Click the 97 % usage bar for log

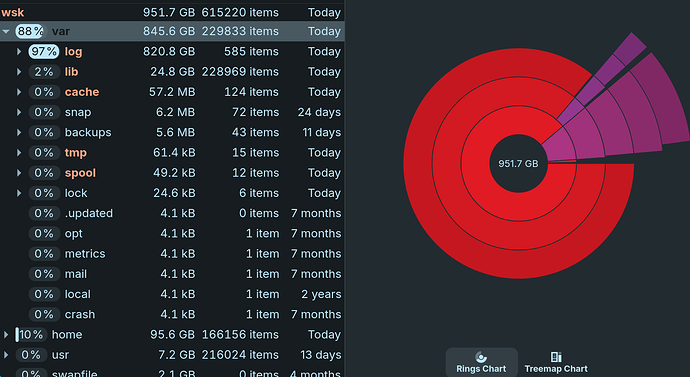44,51
